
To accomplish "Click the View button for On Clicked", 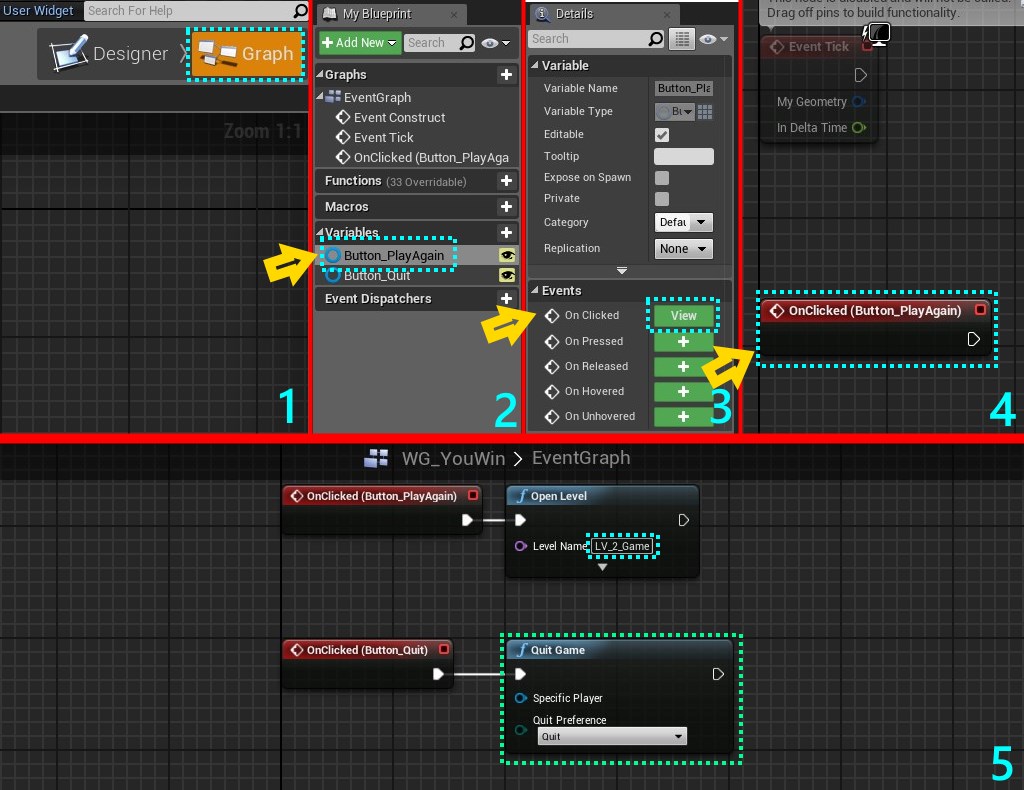I will (x=683, y=315).
